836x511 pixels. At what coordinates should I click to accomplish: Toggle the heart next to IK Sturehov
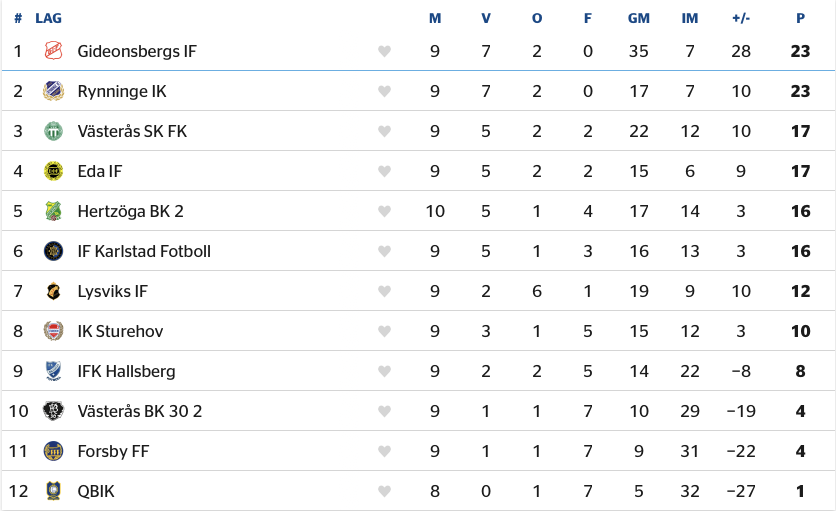point(384,331)
